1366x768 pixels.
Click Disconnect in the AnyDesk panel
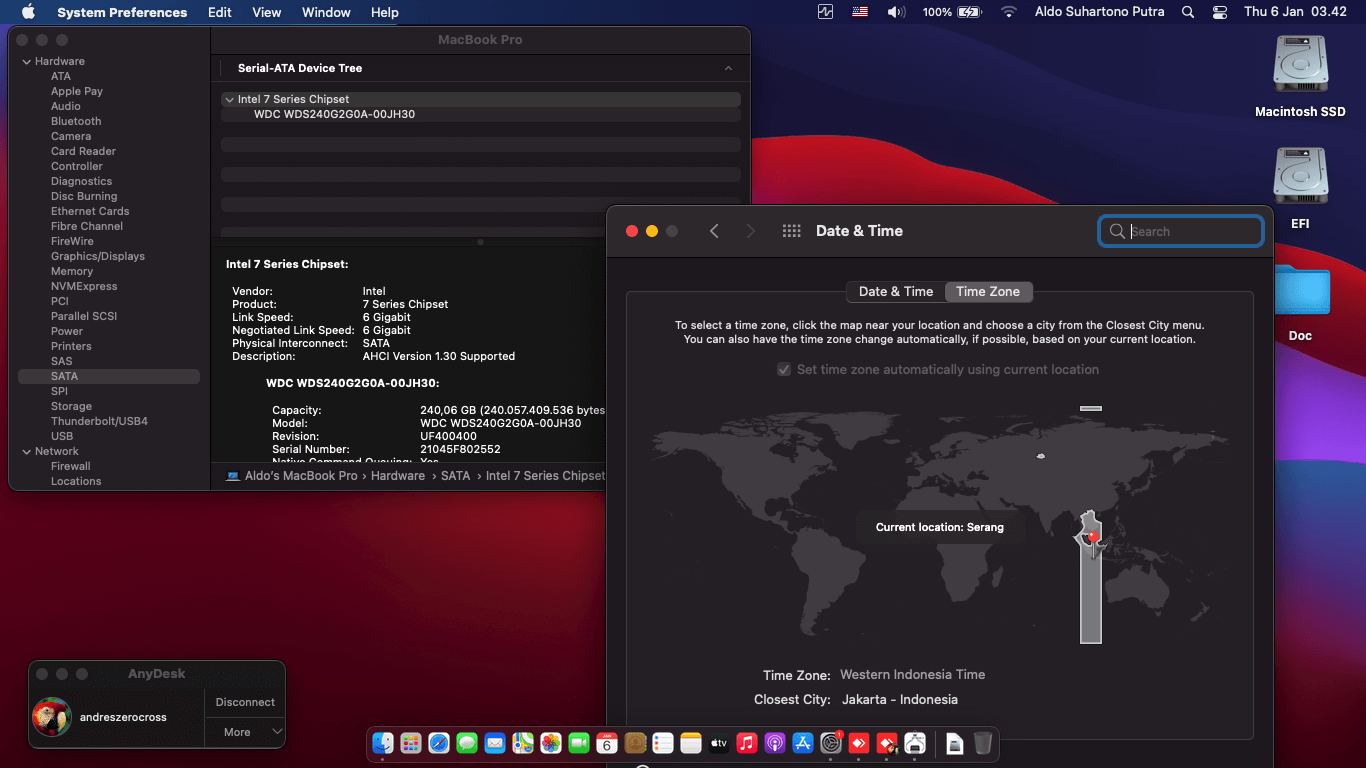pyautogui.click(x=245, y=702)
